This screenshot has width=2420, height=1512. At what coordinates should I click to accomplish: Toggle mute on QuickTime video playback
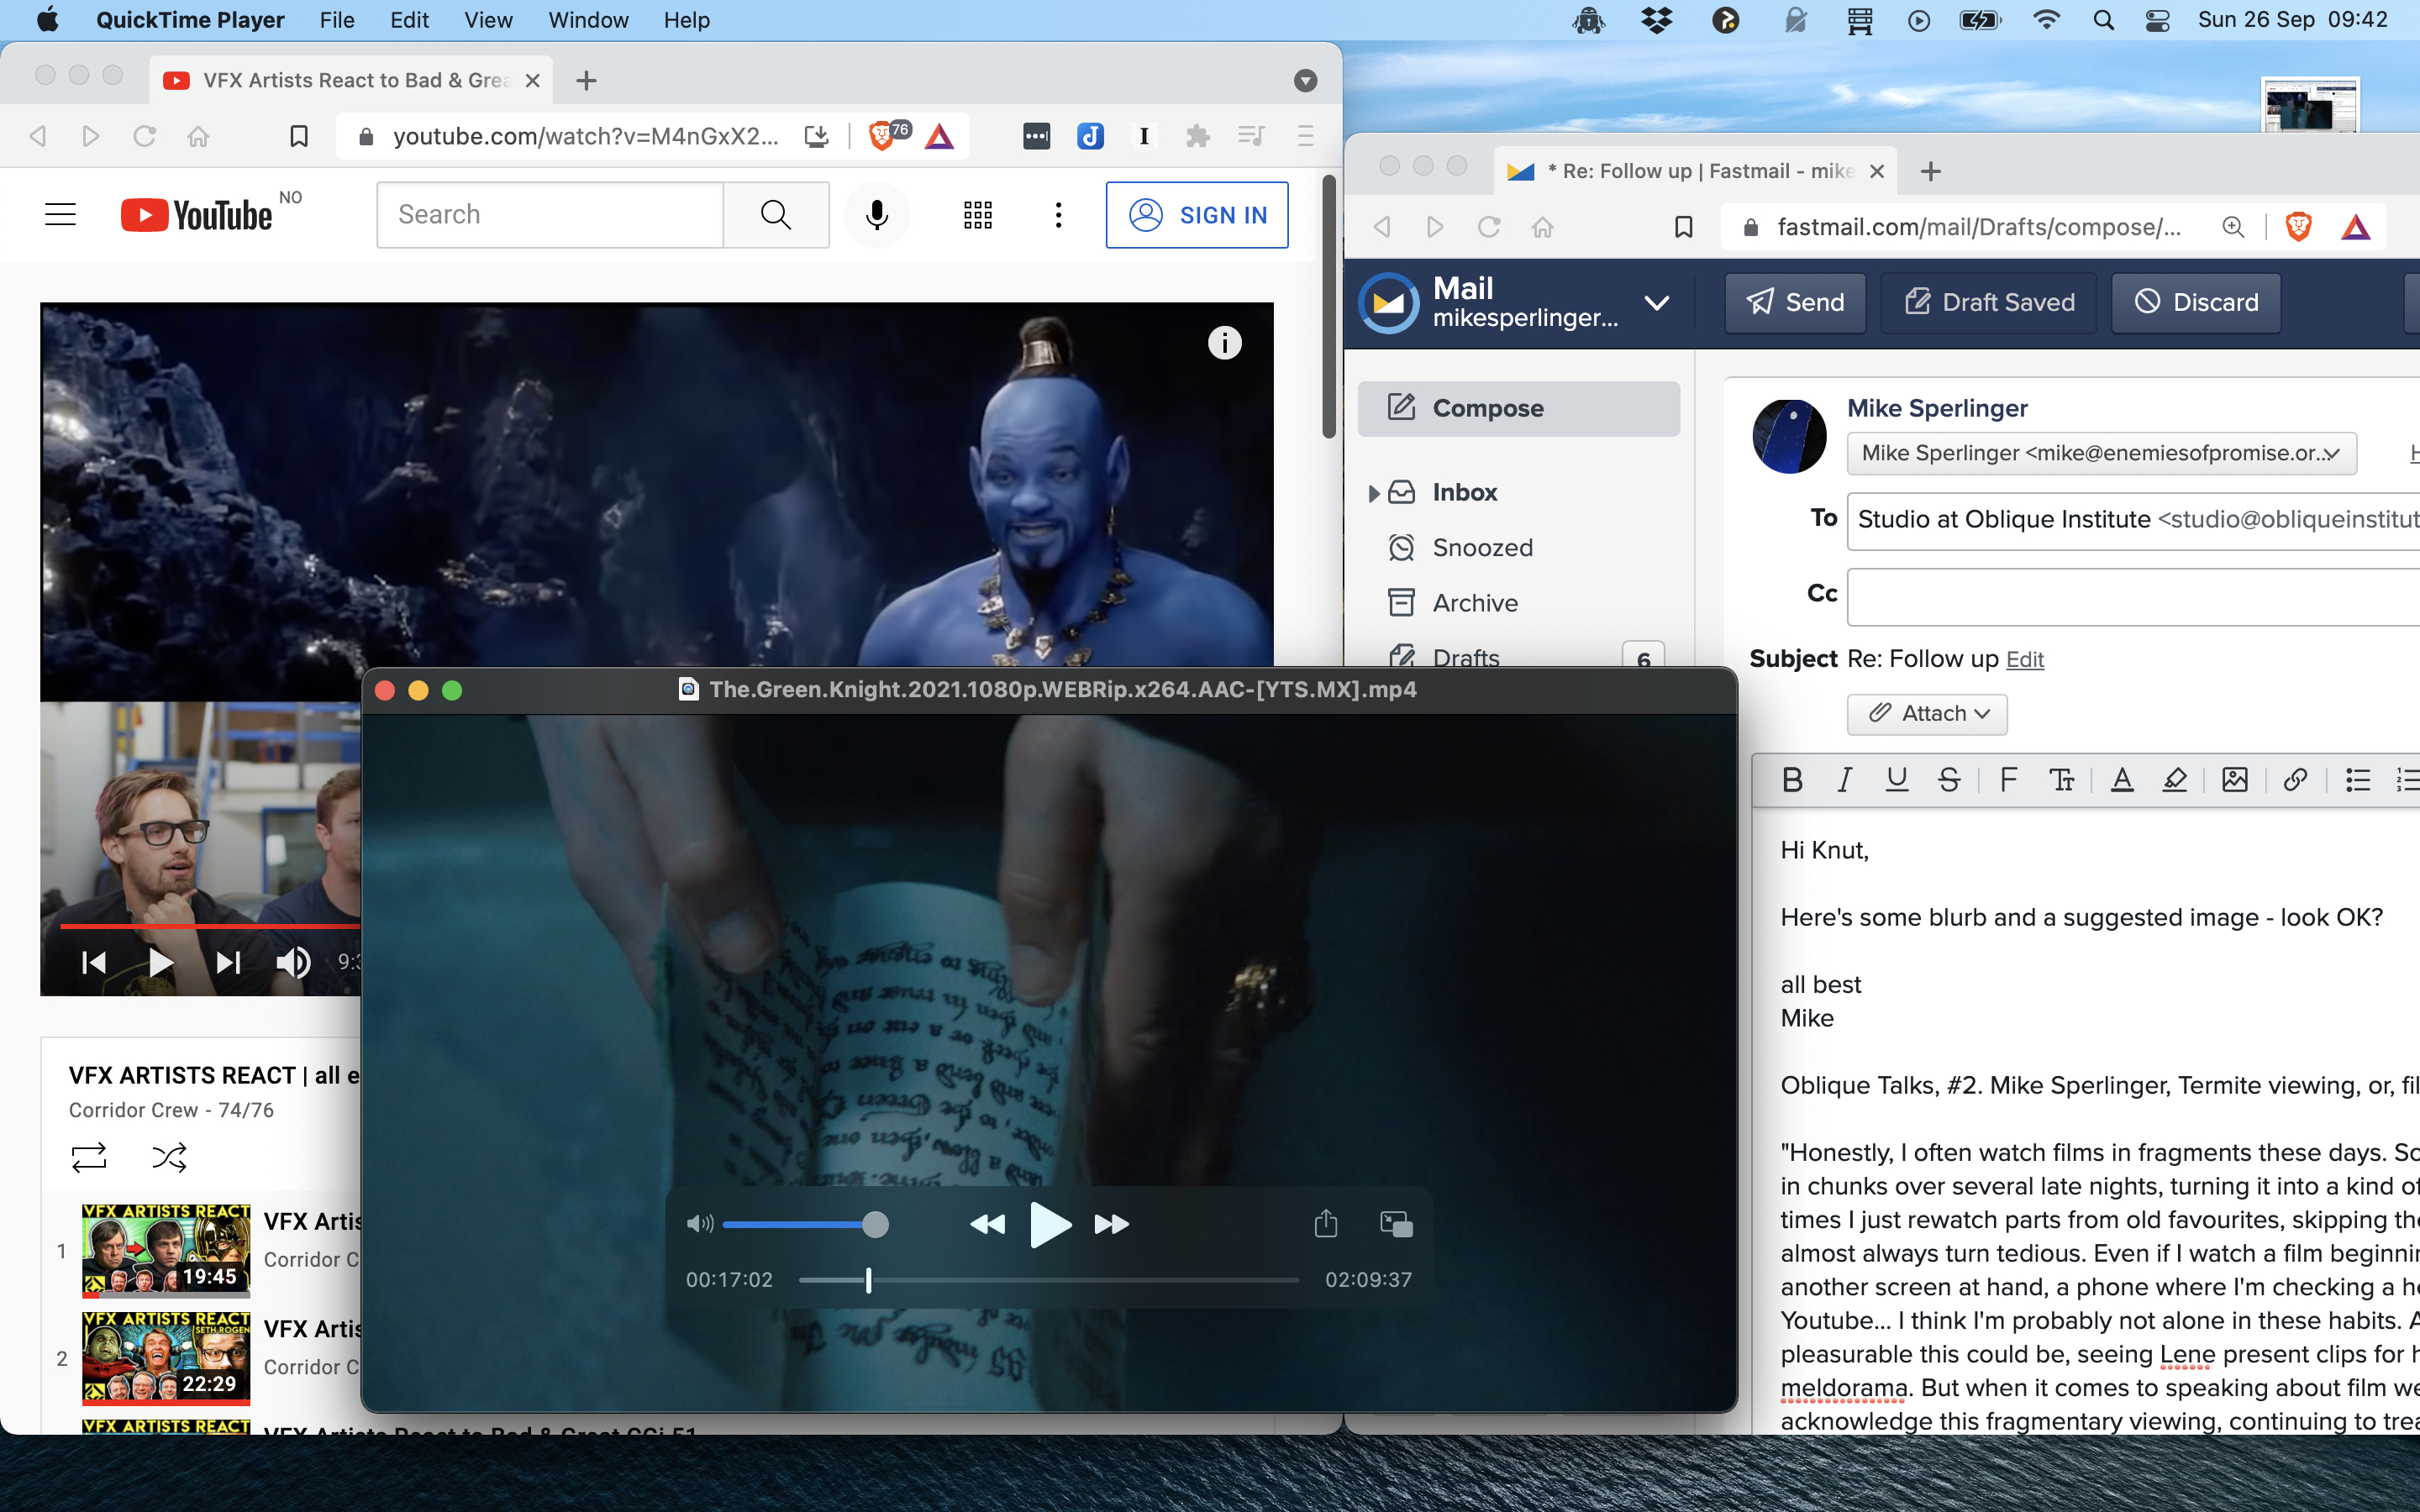698,1225
